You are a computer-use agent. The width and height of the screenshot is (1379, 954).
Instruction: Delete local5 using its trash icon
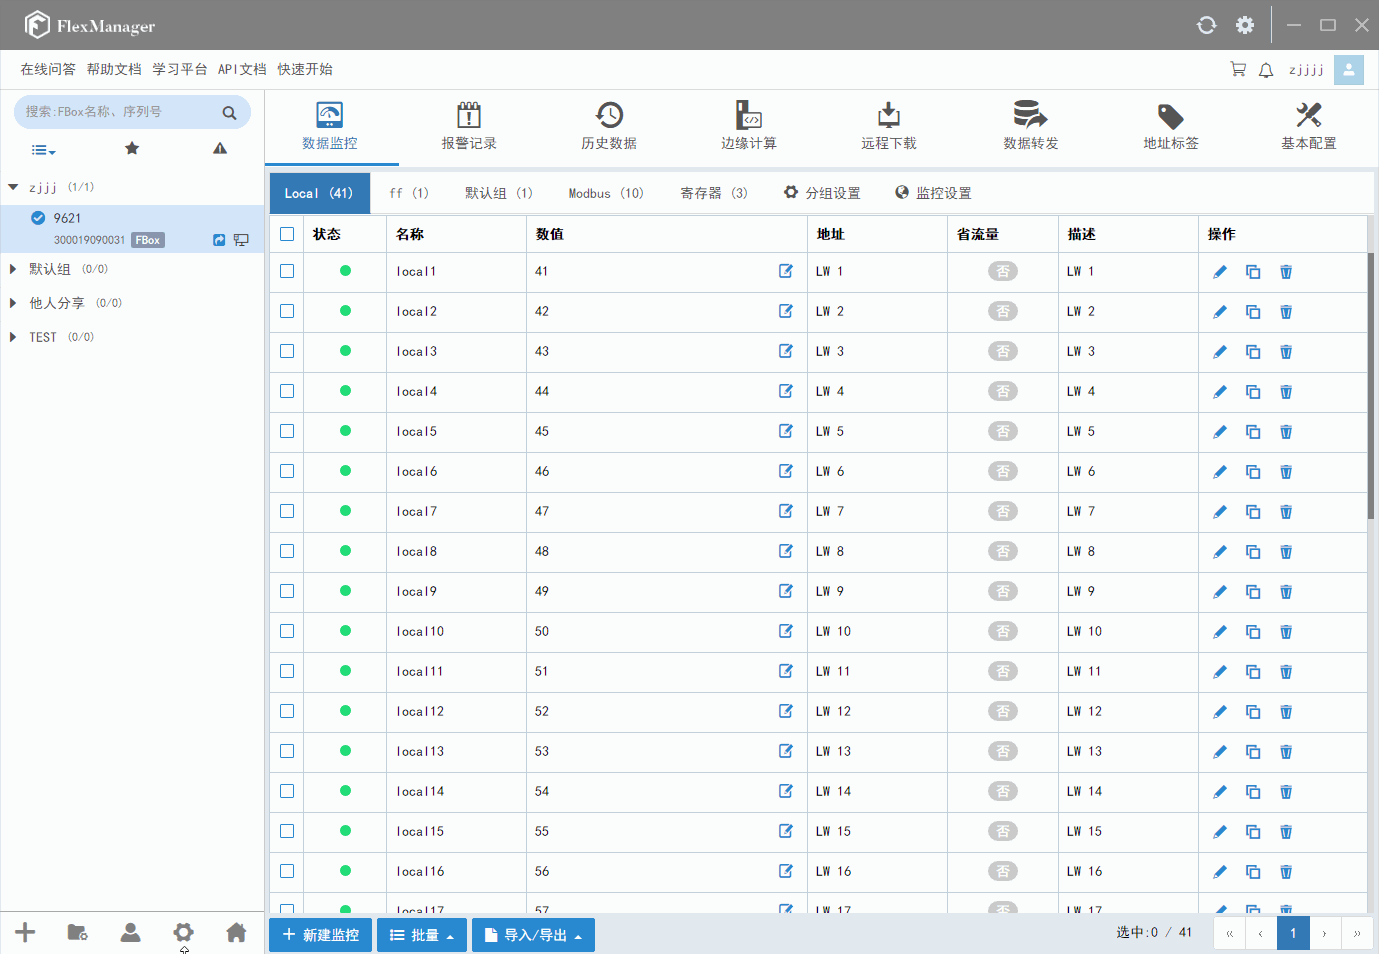pos(1286,432)
